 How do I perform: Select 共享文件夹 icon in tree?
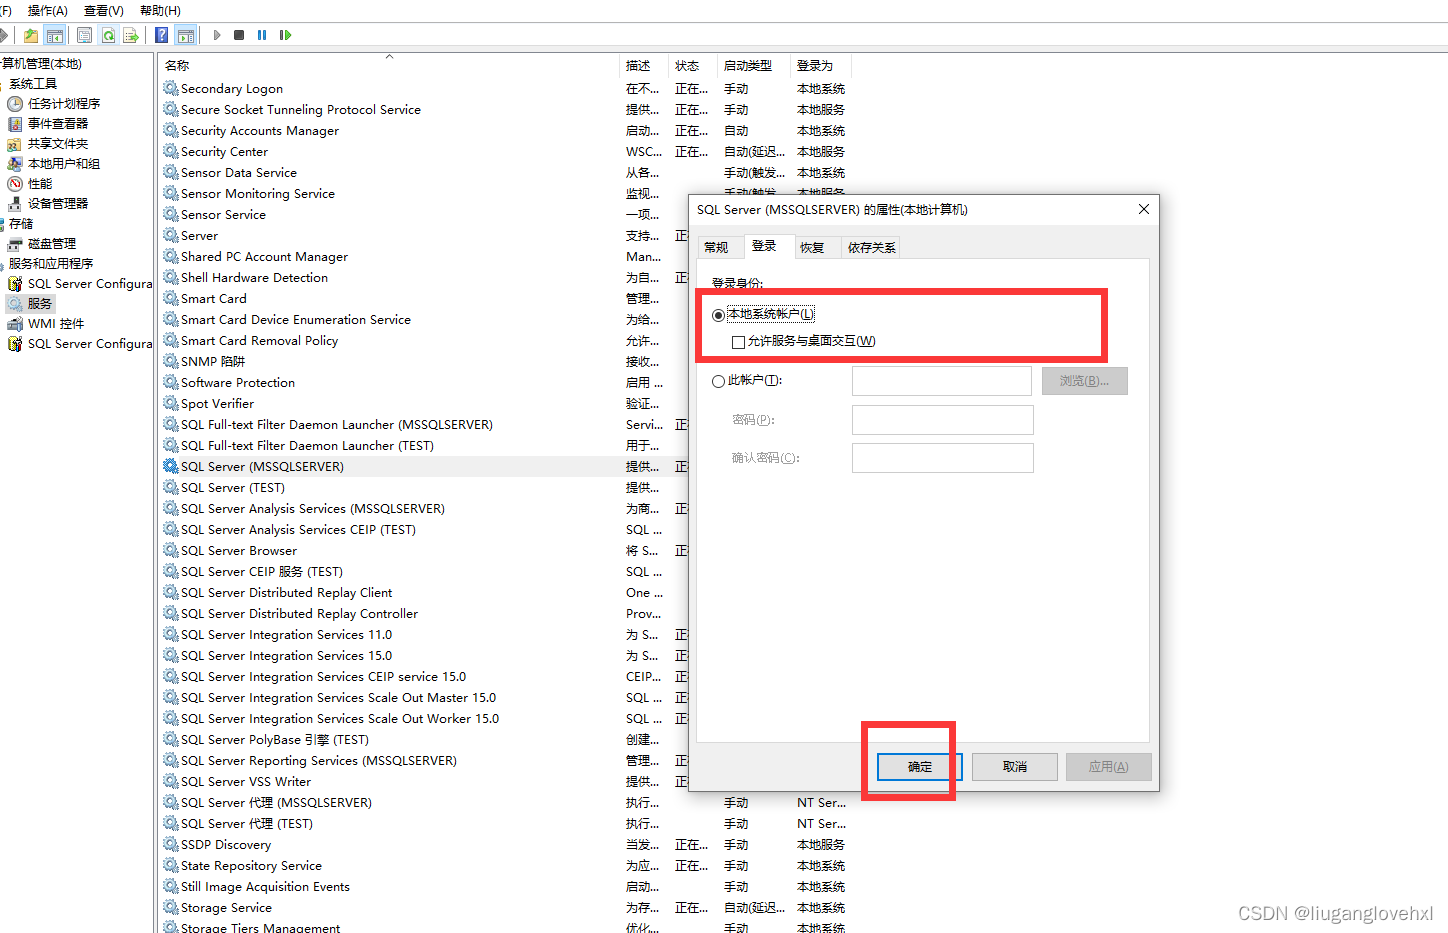point(15,144)
